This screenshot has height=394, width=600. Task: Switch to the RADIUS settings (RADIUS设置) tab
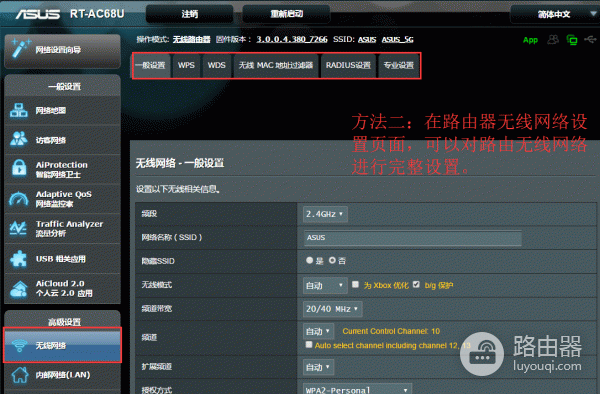[x=348, y=65]
